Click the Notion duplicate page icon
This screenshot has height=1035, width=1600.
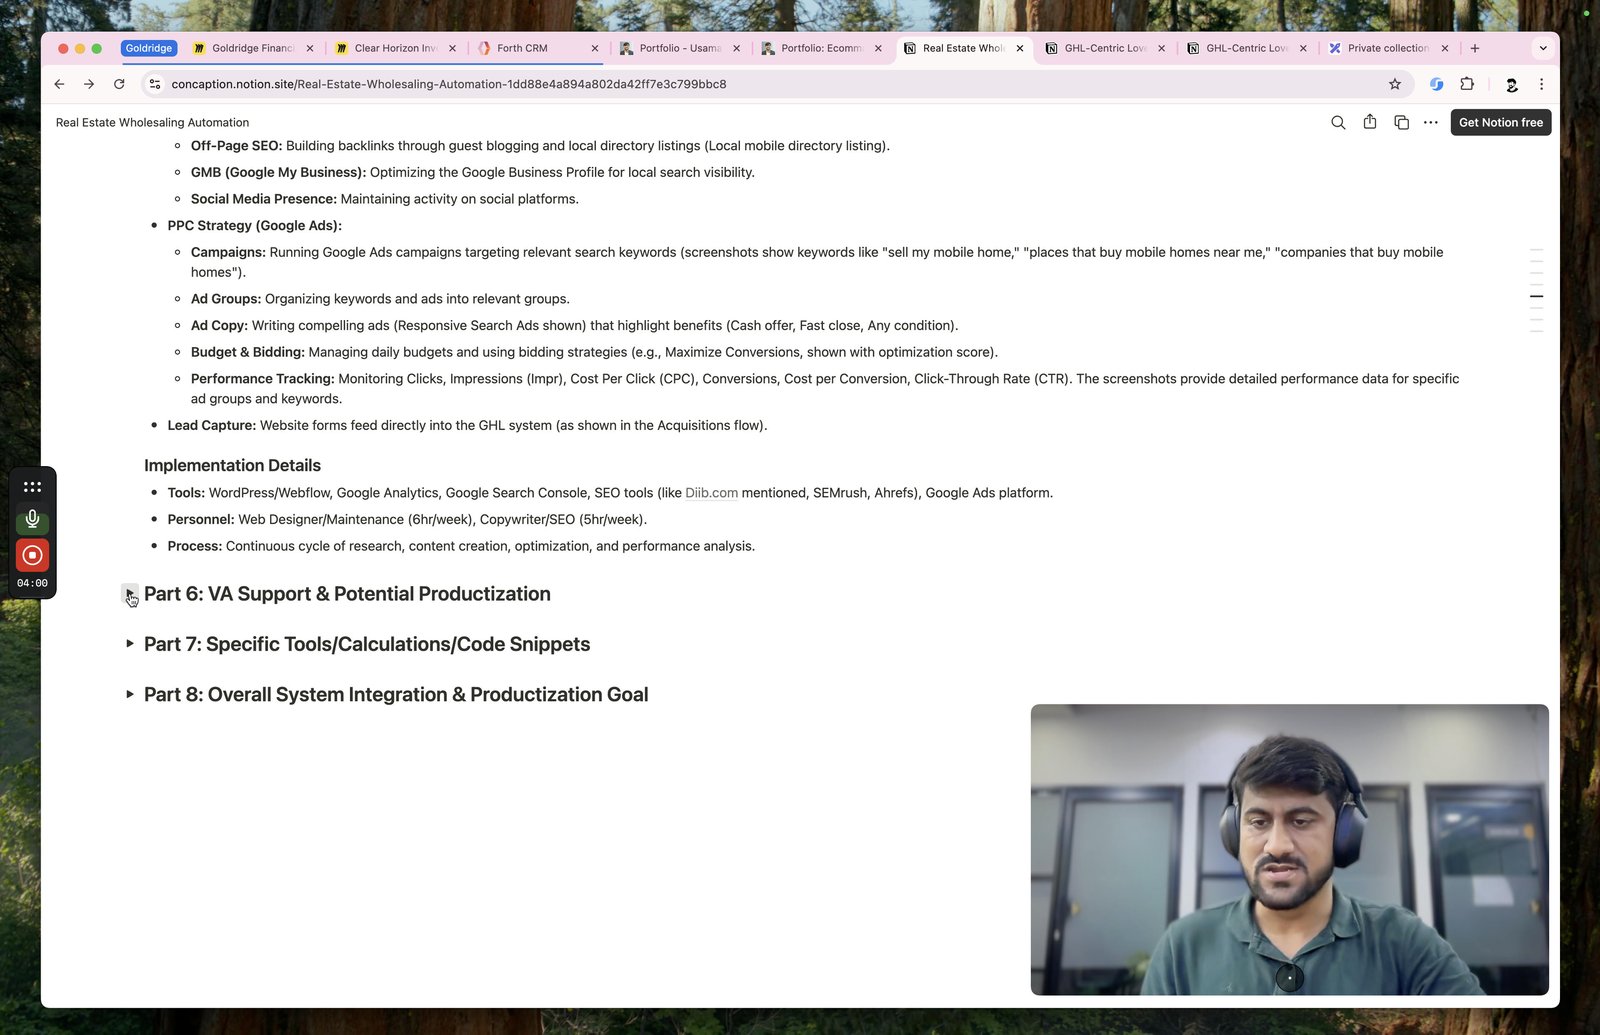[1401, 122]
